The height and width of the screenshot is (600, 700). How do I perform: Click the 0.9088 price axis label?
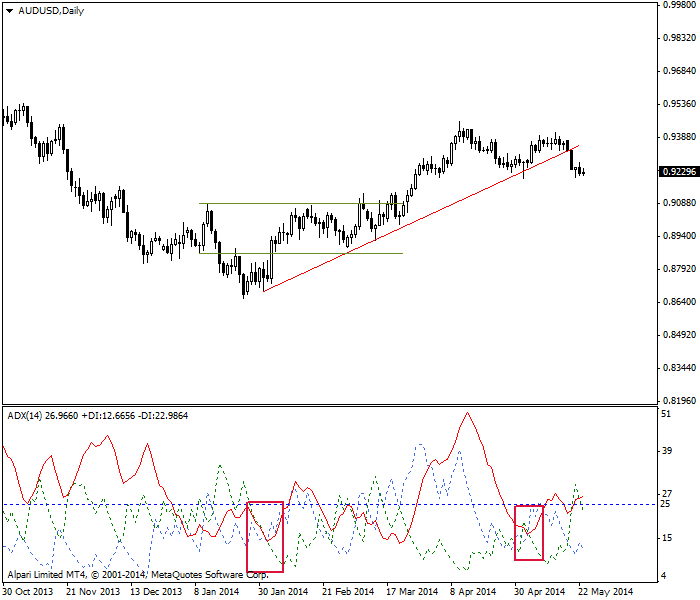[677, 204]
